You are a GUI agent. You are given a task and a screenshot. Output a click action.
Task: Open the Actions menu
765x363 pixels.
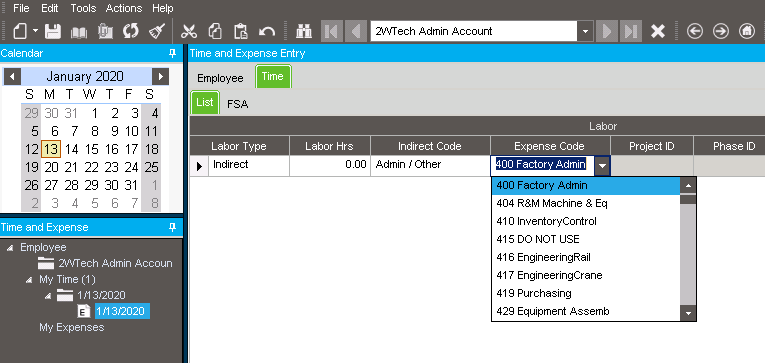tap(124, 8)
